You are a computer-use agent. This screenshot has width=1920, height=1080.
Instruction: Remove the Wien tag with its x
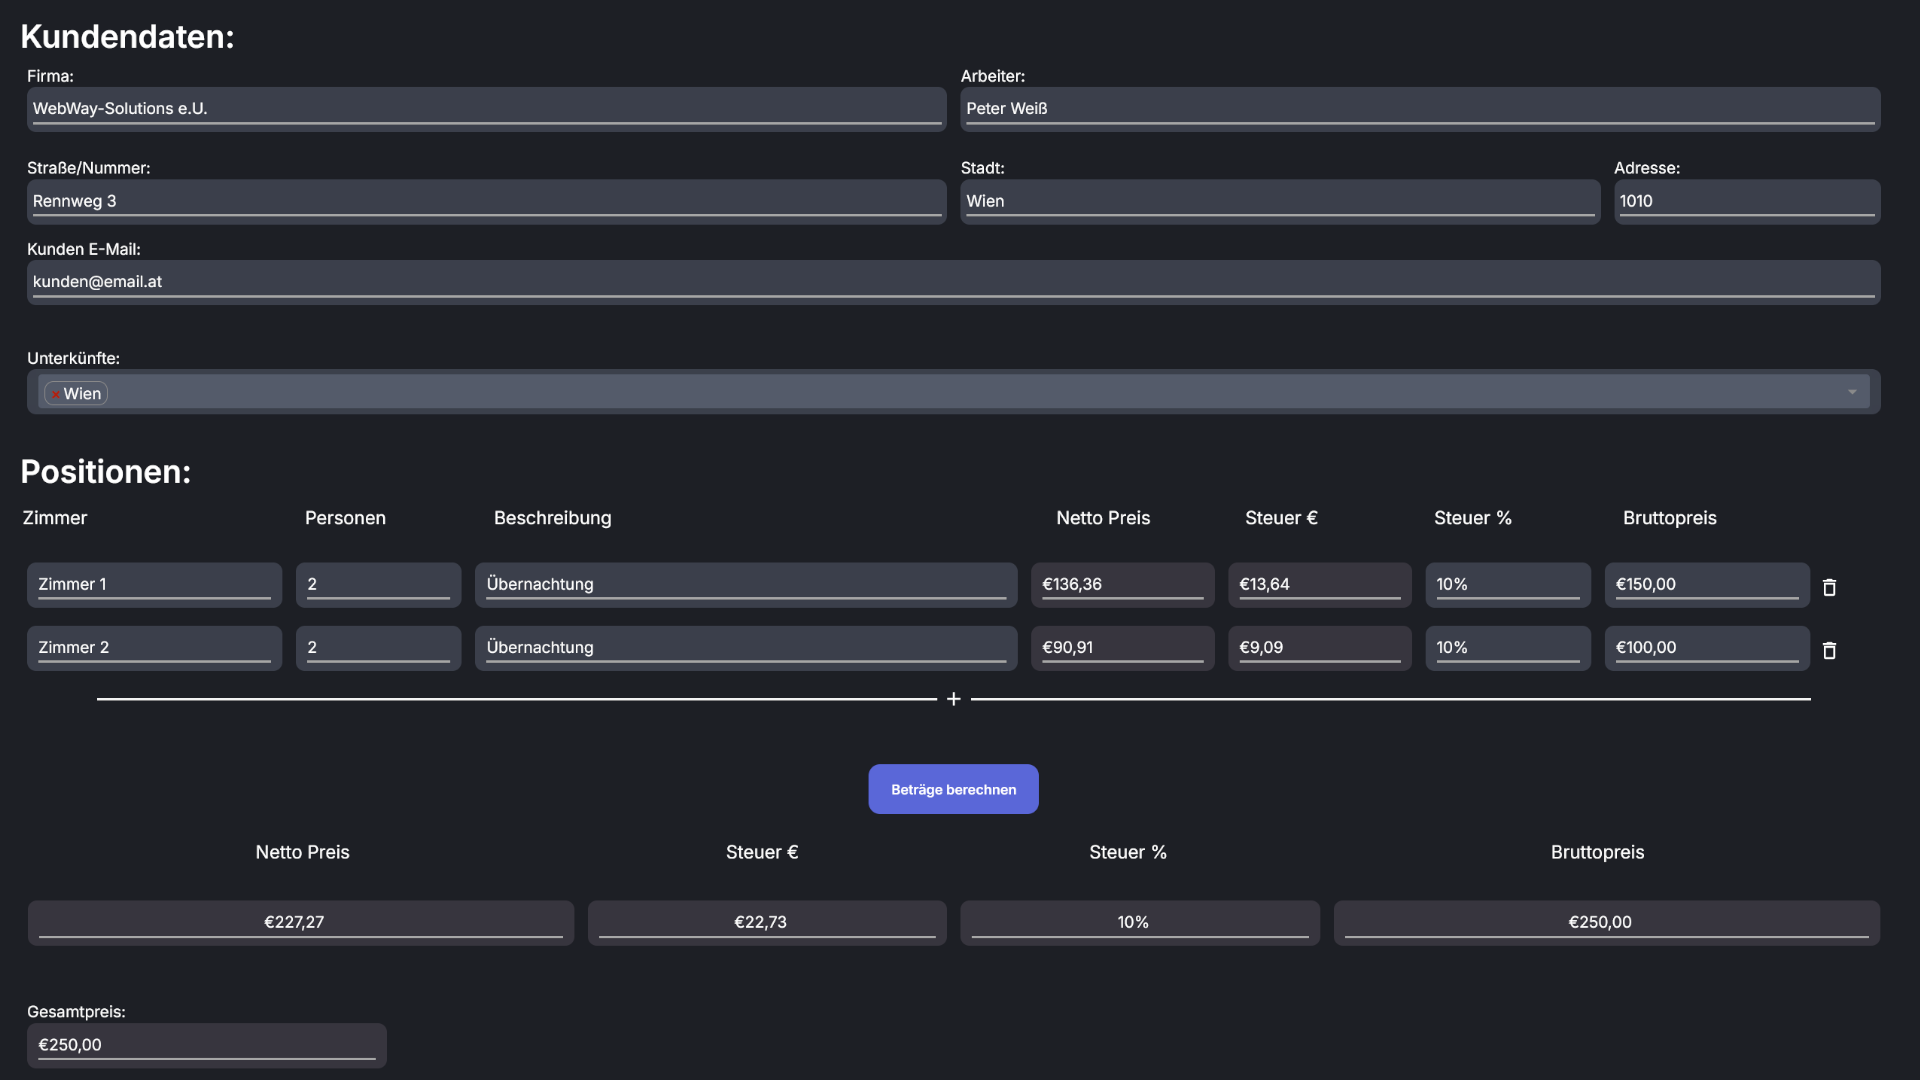[55, 394]
